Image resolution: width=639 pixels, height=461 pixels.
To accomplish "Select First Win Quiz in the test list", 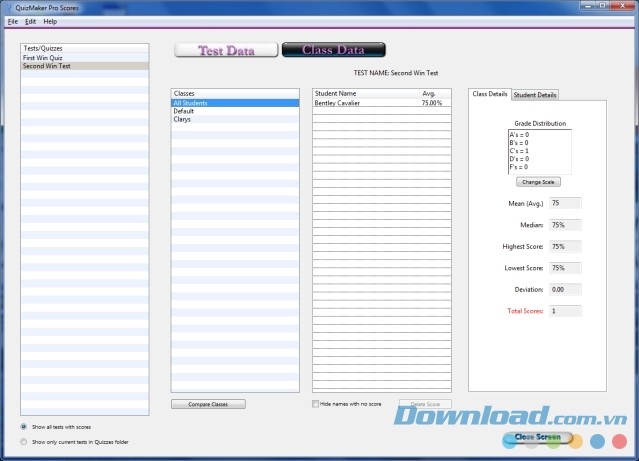I will coord(42,58).
